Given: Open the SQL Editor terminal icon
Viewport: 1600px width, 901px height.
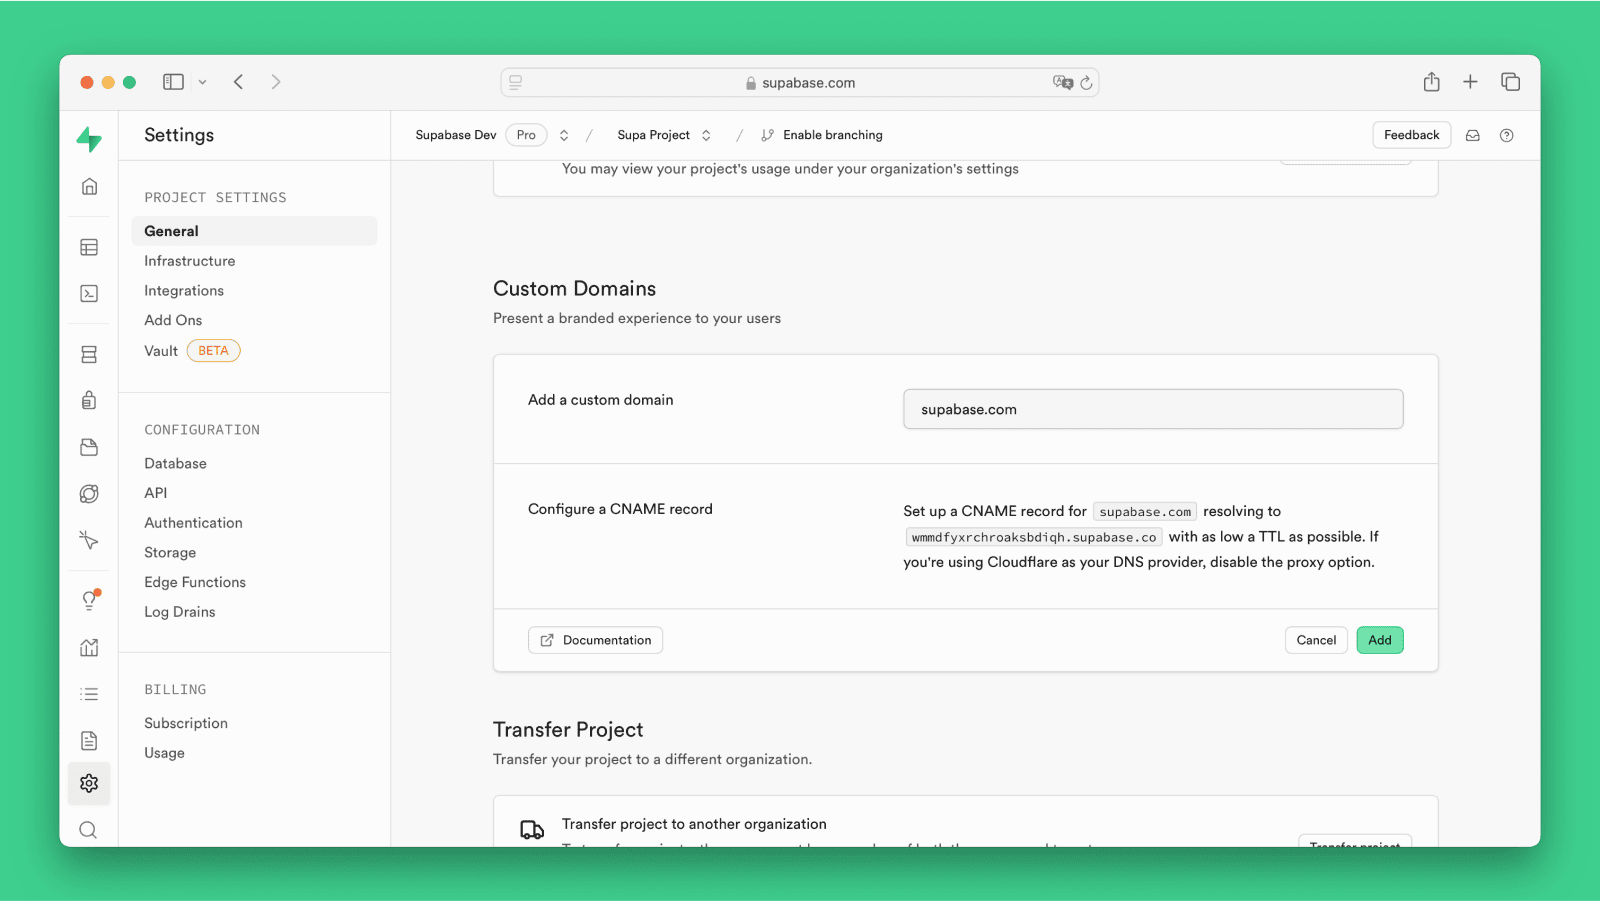Looking at the screenshot, I should tap(89, 293).
